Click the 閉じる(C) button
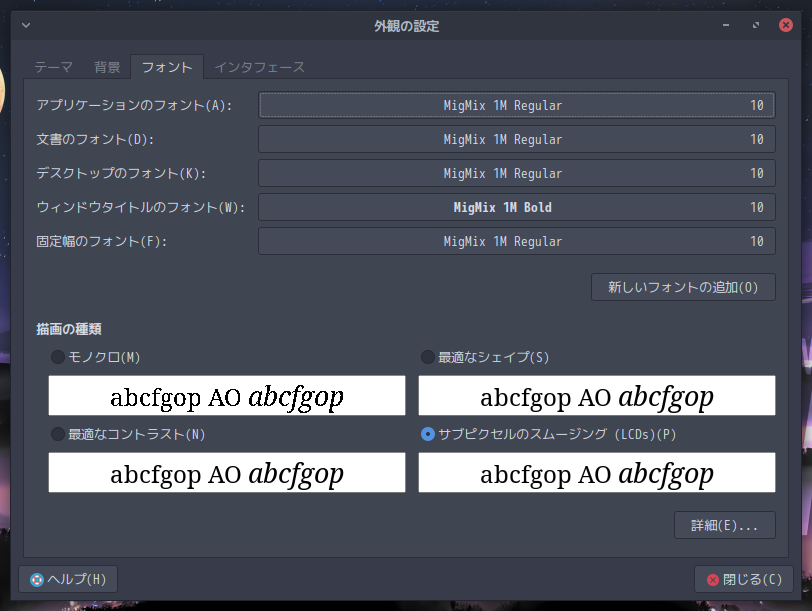Image resolution: width=812 pixels, height=611 pixels. click(x=744, y=579)
